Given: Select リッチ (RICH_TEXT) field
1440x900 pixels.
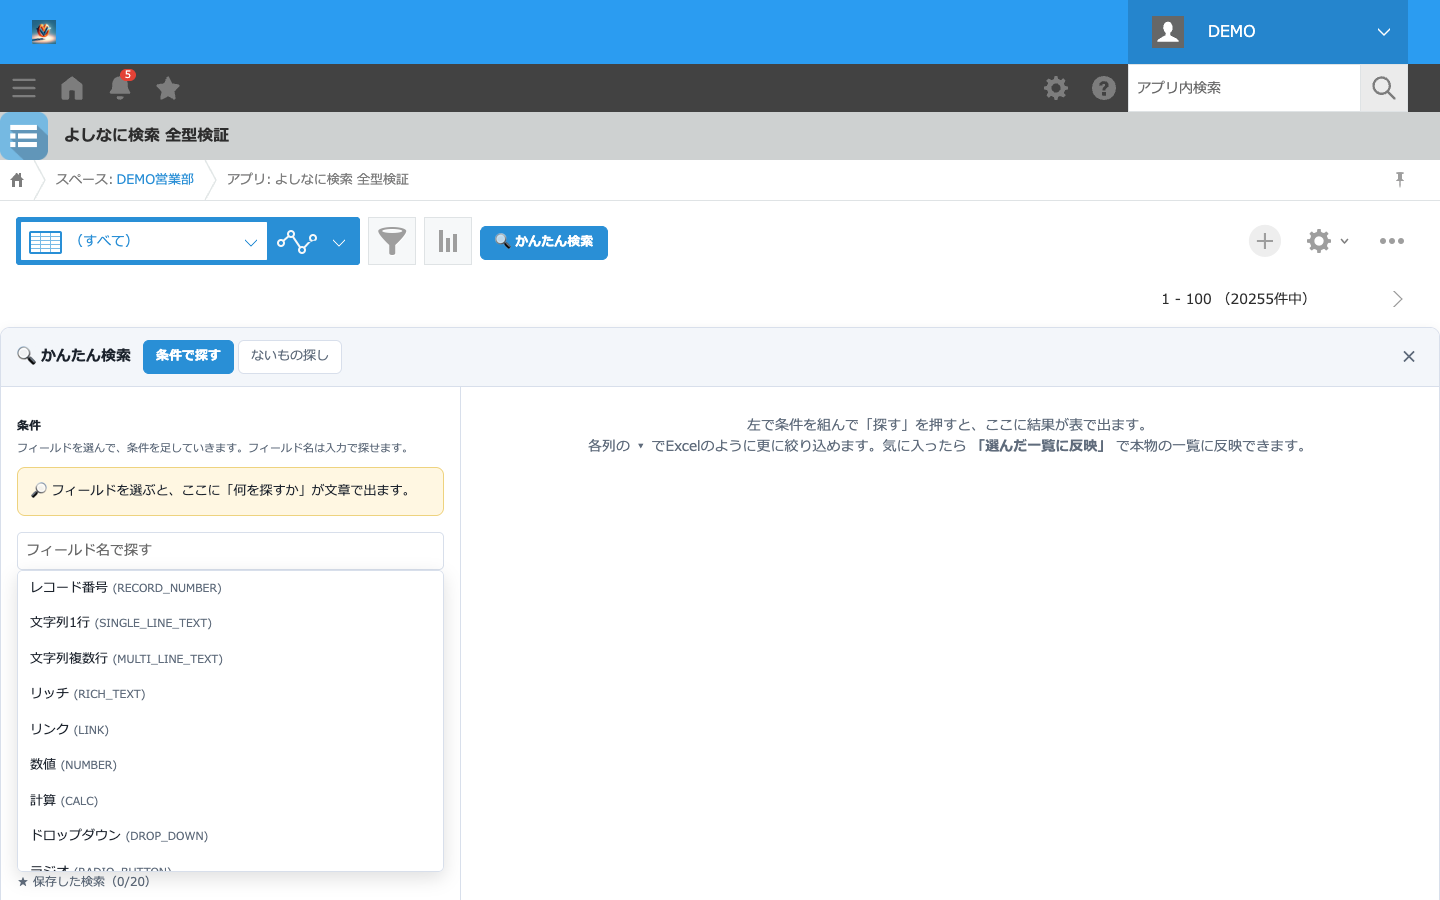Looking at the screenshot, I should coord(230,694).
